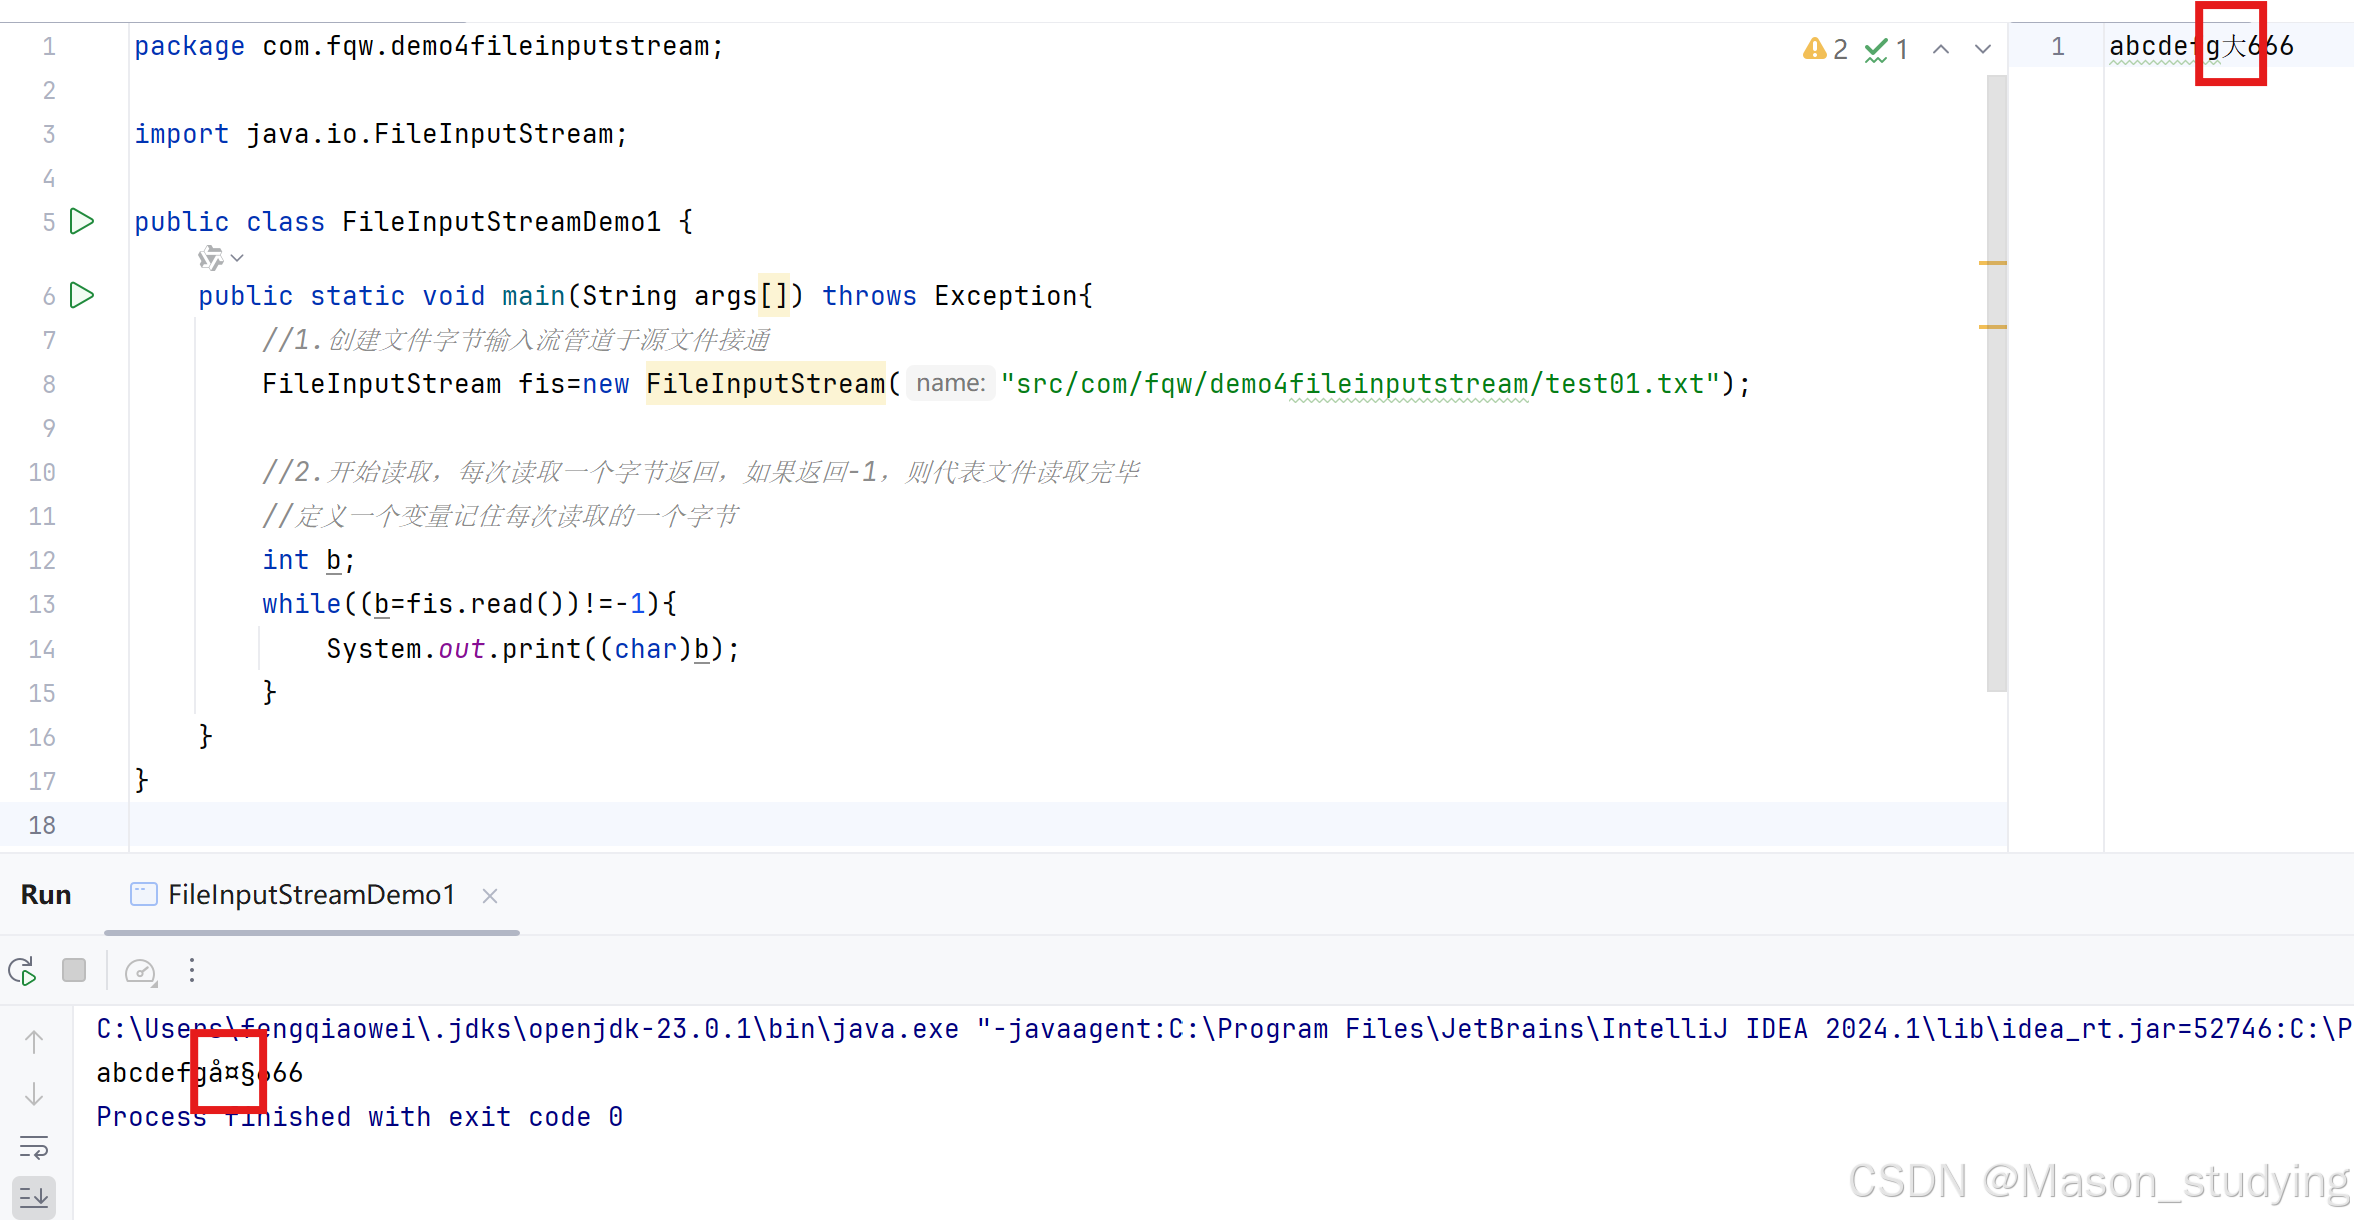Go to previous highlighted problem arrow
Viewport: 2354px width, 1220px height.
tap(1940, 49)
